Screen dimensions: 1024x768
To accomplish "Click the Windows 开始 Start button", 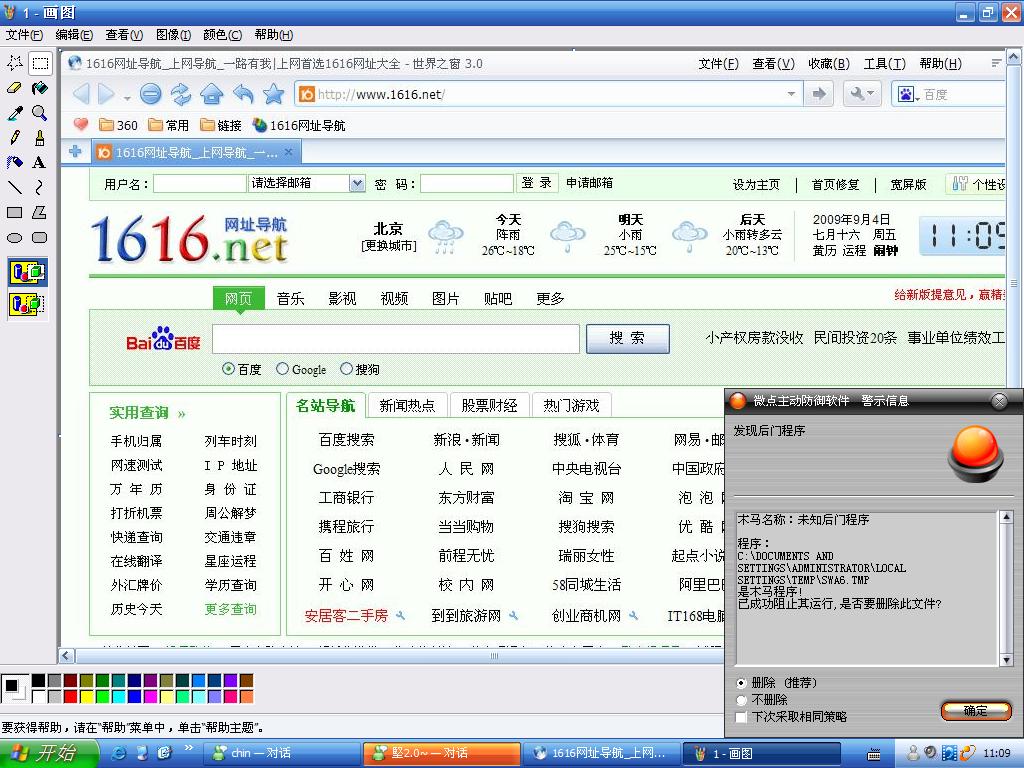I will tap(49, 754).
